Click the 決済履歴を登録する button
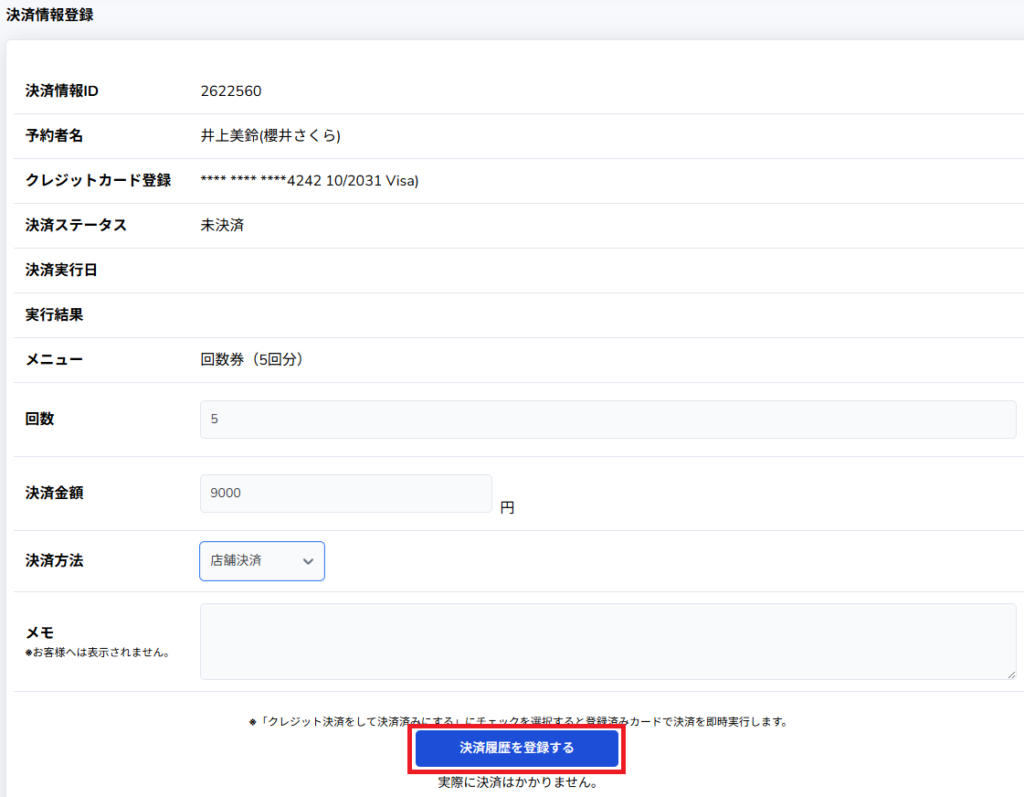 tap(516, 748)
